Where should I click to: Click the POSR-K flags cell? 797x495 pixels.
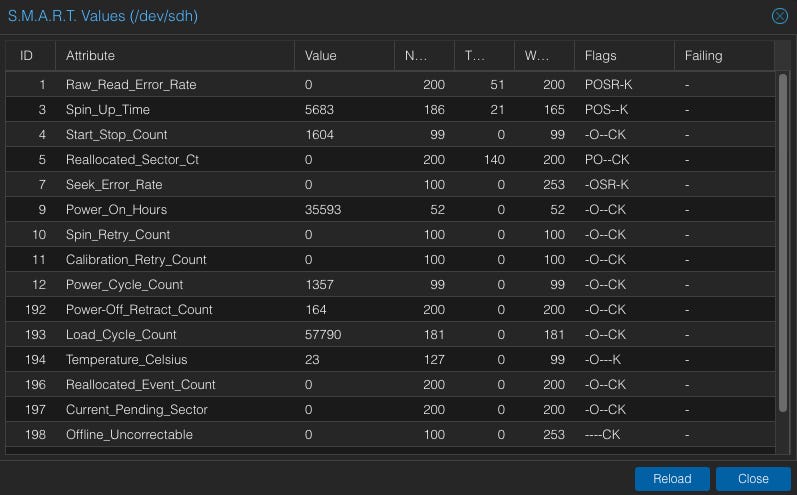point(608,84)
